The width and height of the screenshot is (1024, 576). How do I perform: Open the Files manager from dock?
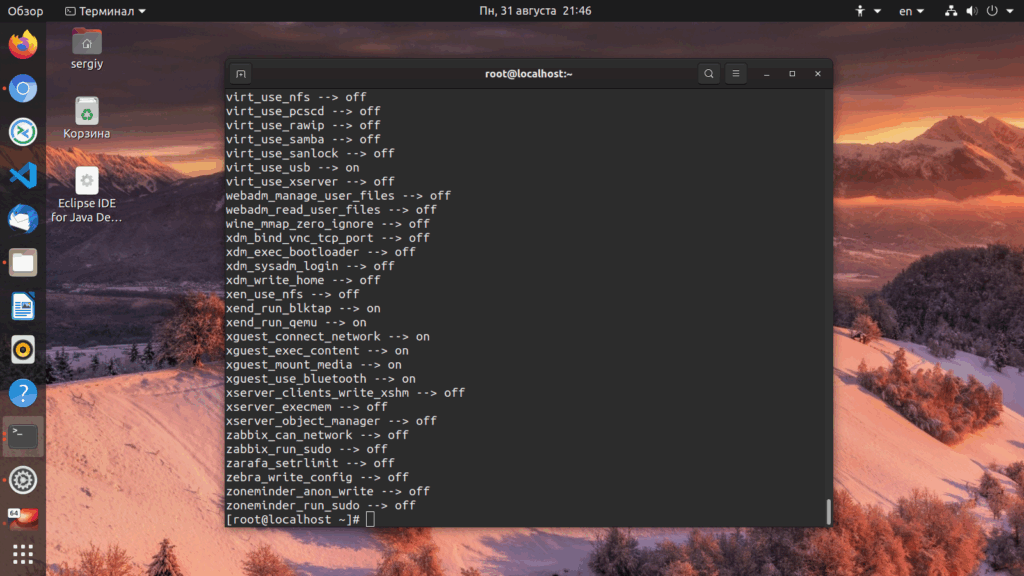[23, 263]
